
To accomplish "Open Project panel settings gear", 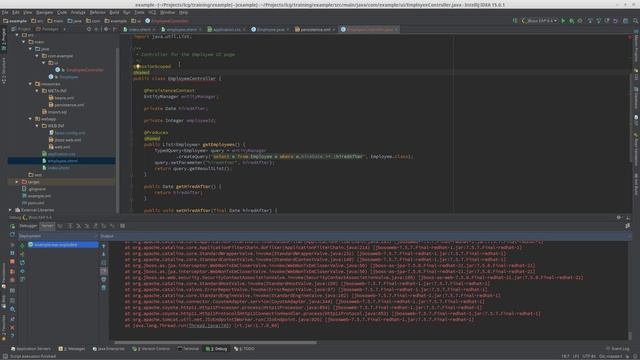I will coord(106,29).
